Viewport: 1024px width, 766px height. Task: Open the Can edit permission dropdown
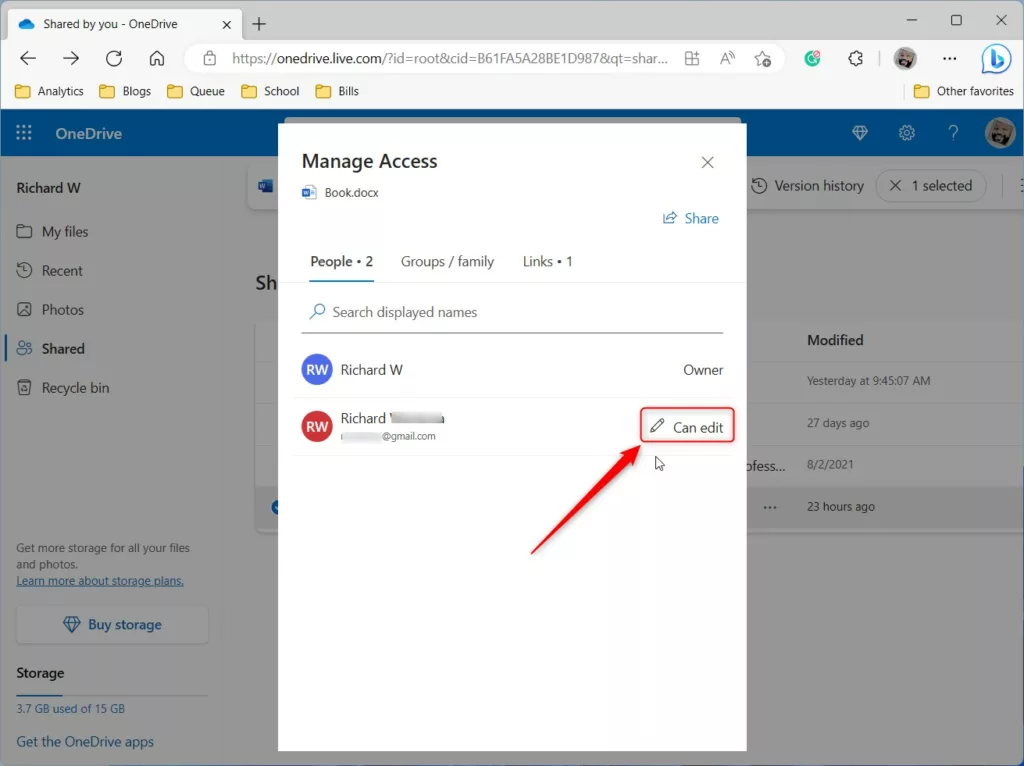point(687,426)
